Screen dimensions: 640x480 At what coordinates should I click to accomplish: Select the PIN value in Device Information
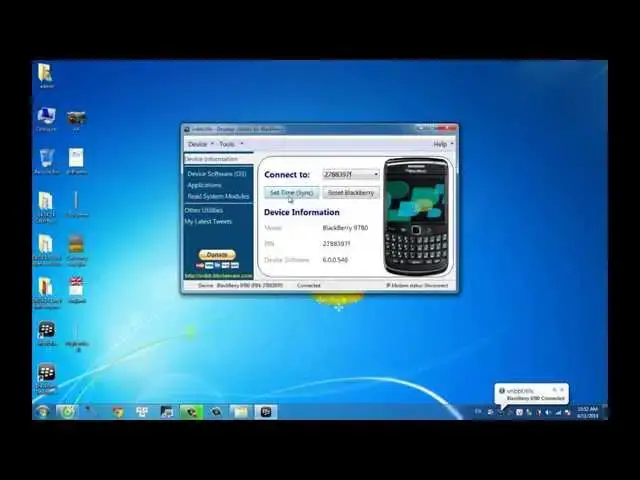coord(336,244)
